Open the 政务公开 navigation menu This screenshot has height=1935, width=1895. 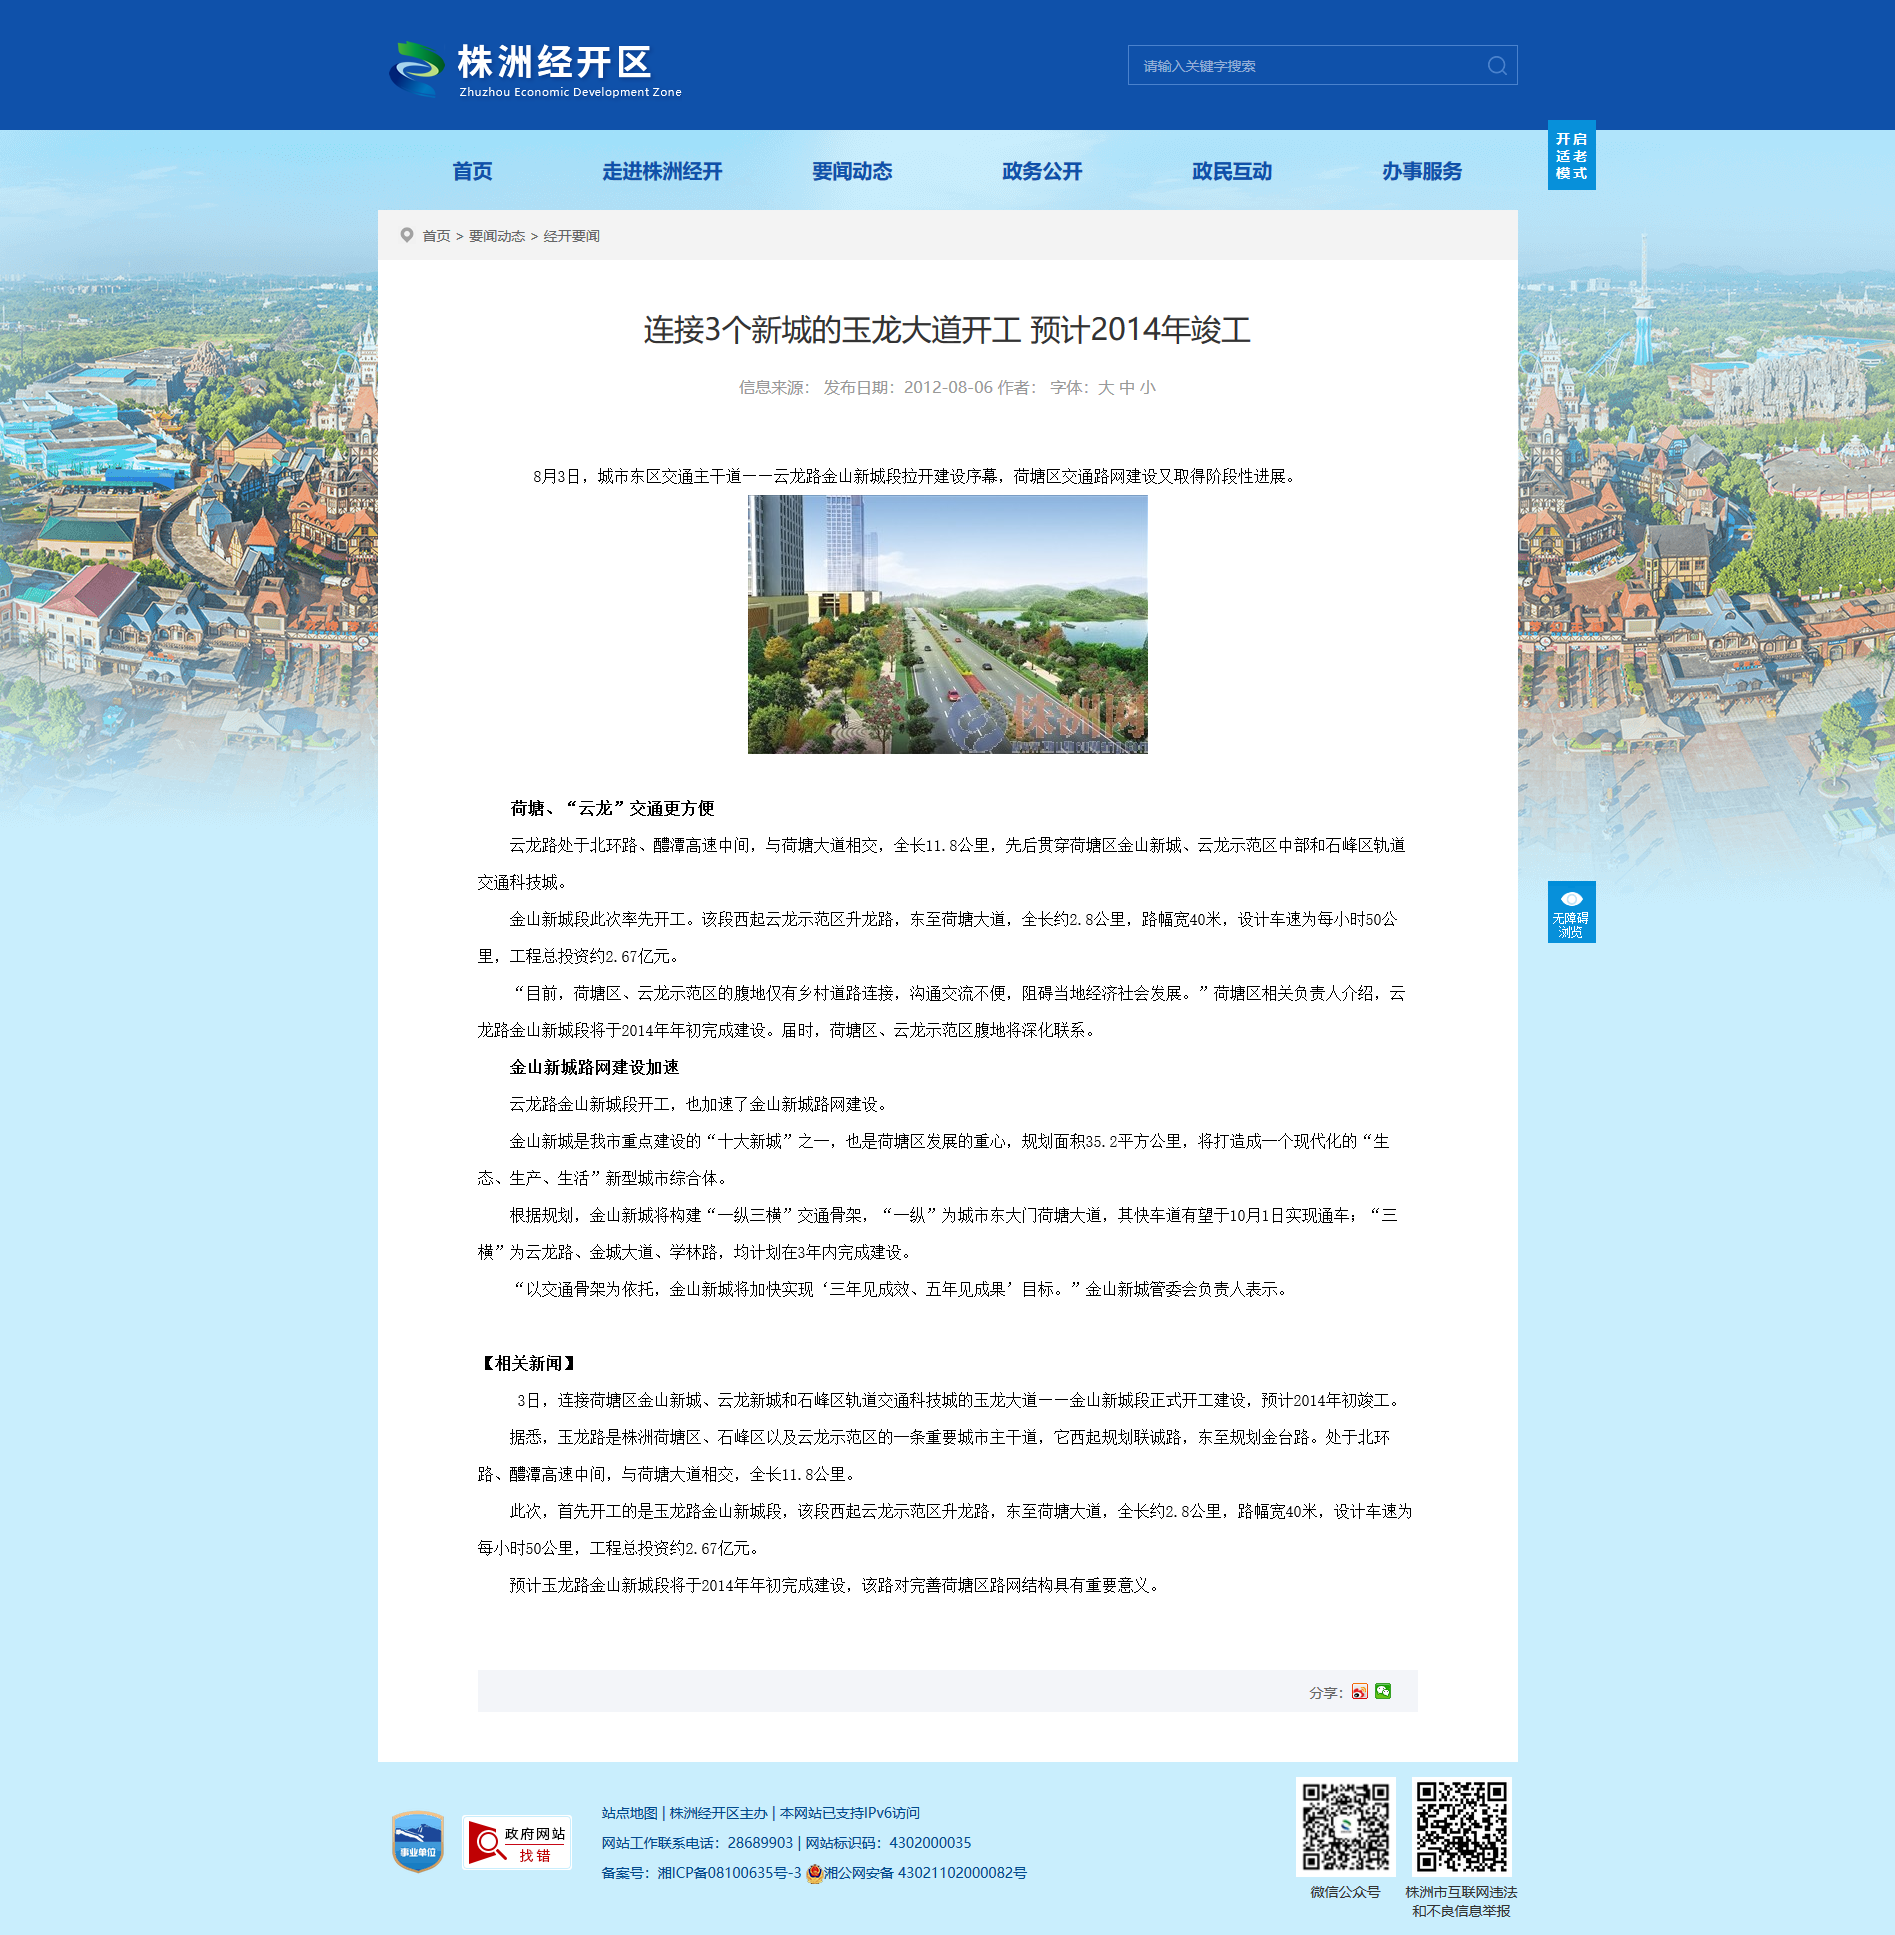pyautogui.click(x=1042, y=172)
